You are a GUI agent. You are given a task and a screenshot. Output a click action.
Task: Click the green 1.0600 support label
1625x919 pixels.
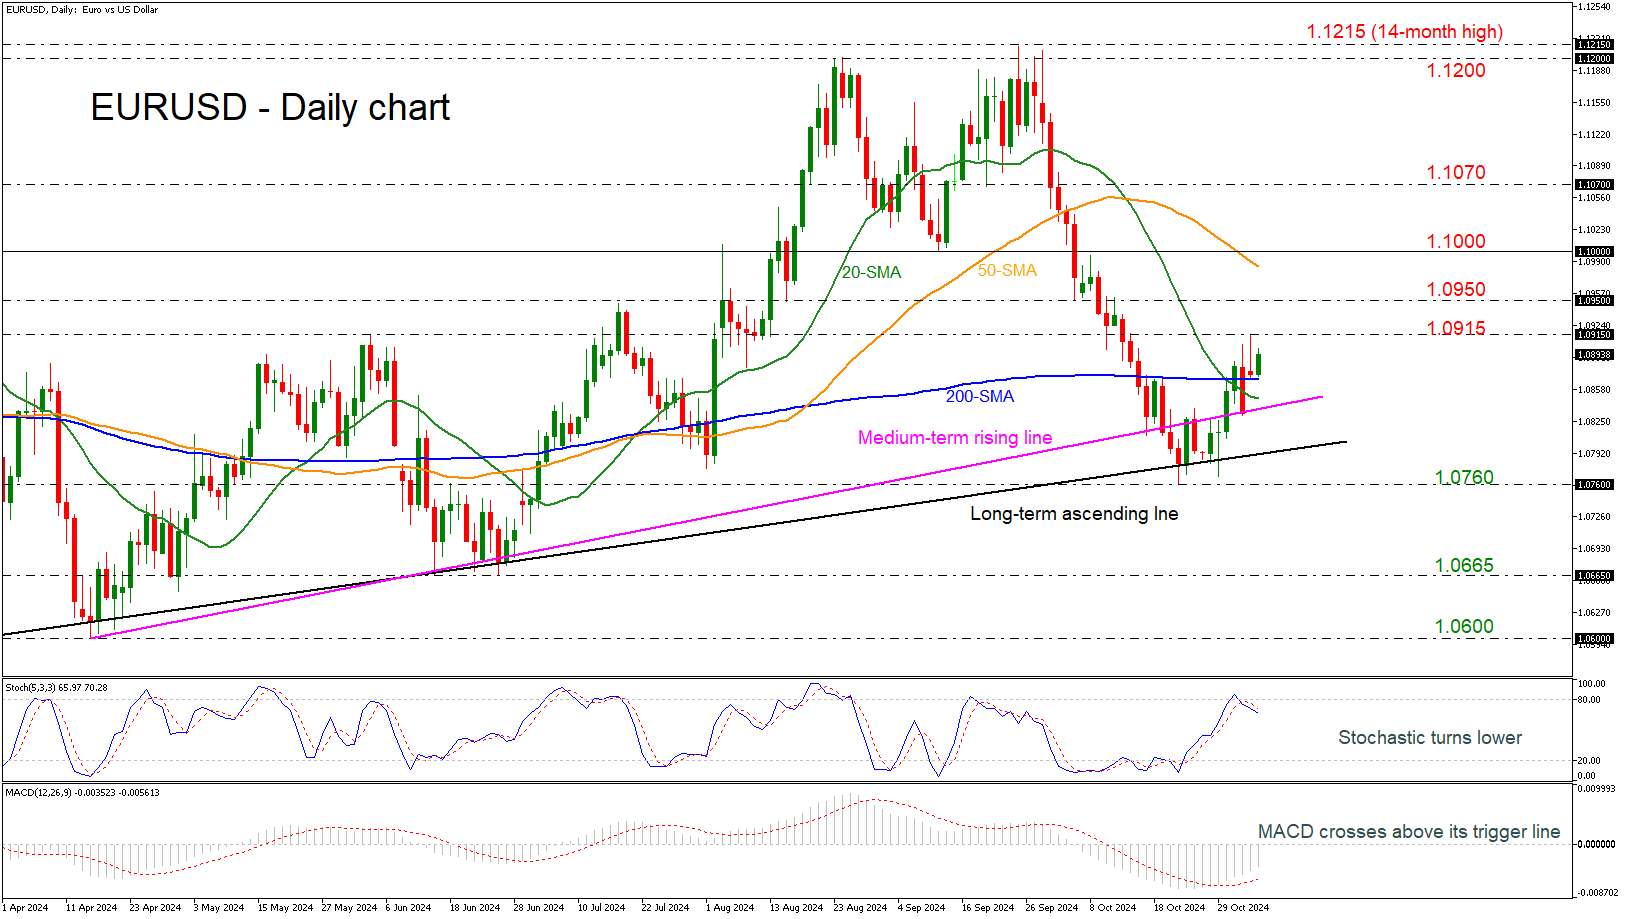pos(1464,626)
